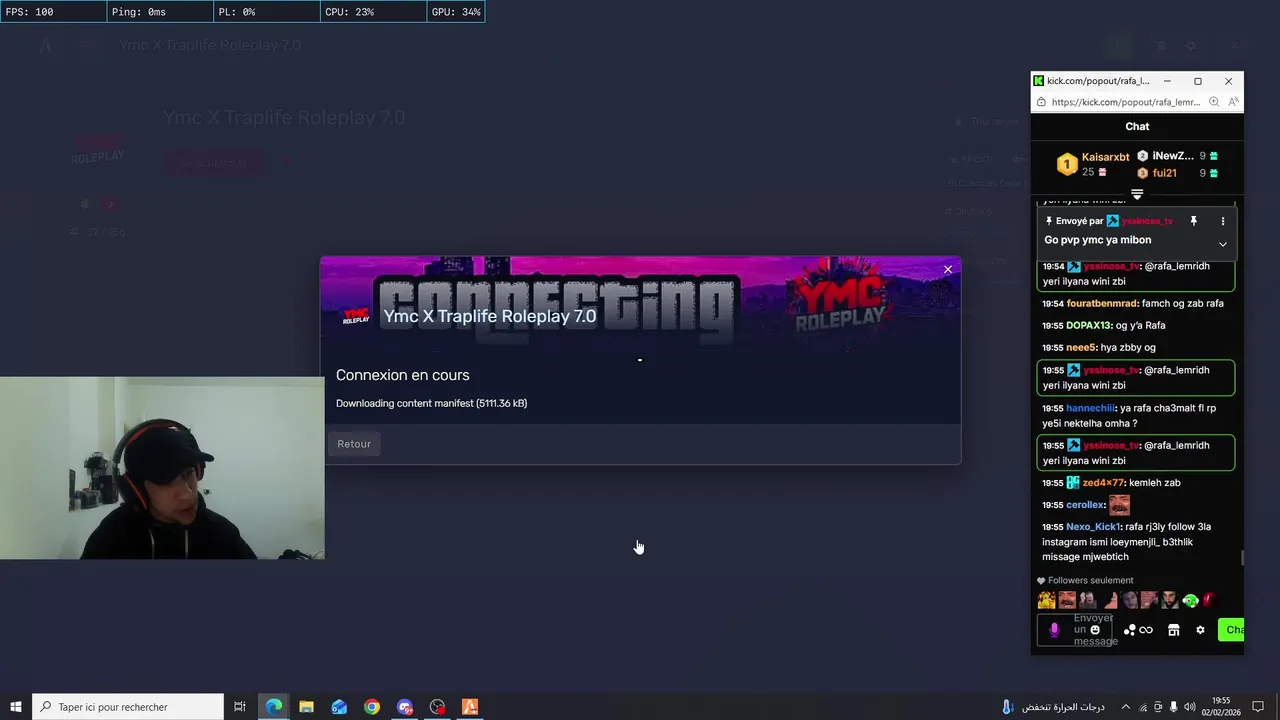Click the taskbar clock showing 19:55
Viewport: 1280px width, 720px height.
tap(1221, 707)
